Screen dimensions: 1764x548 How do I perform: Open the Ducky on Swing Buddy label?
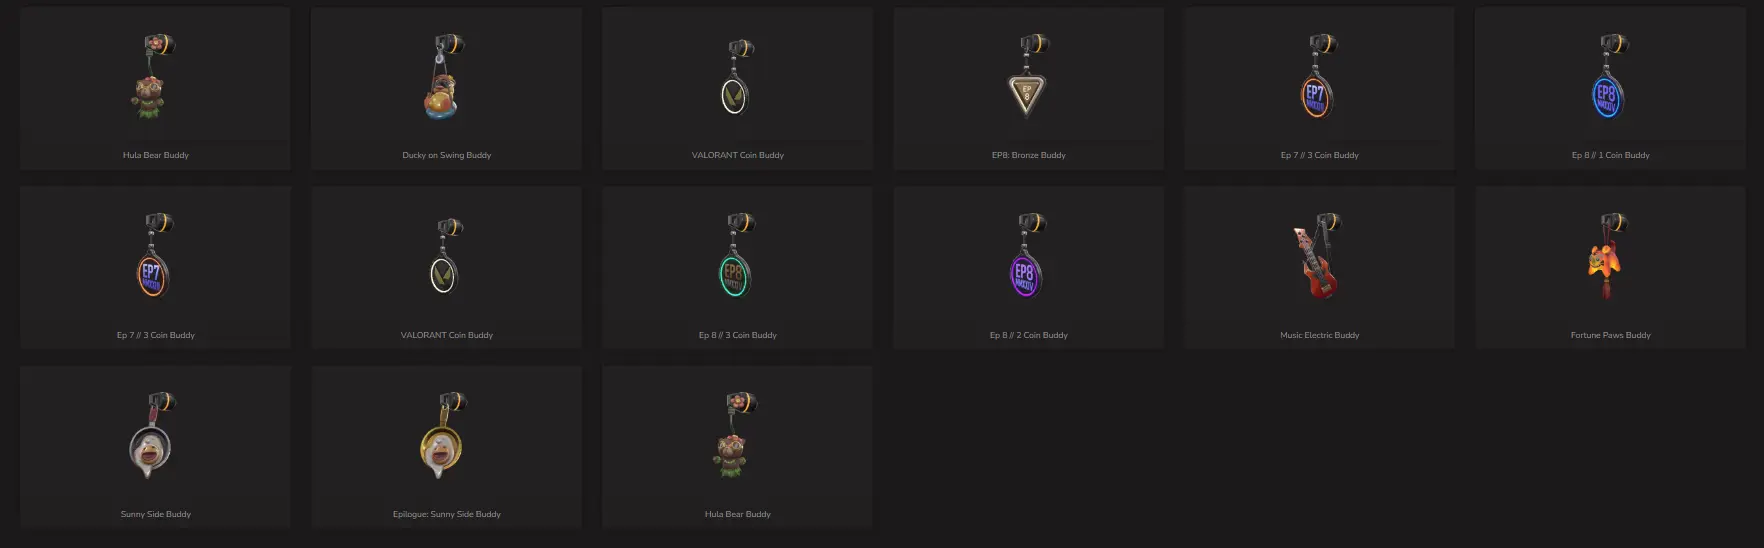[446, 155]
